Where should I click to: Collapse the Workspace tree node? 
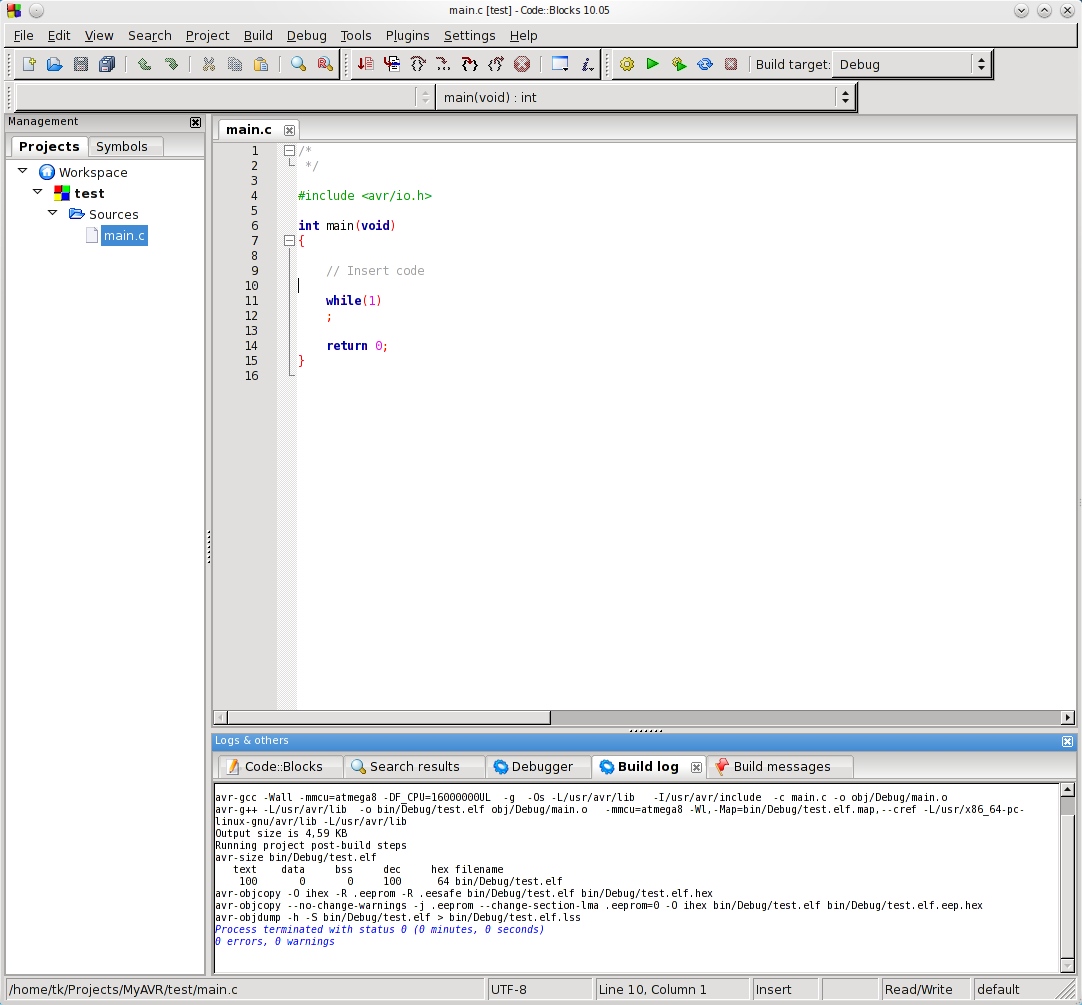coord(22,171)
